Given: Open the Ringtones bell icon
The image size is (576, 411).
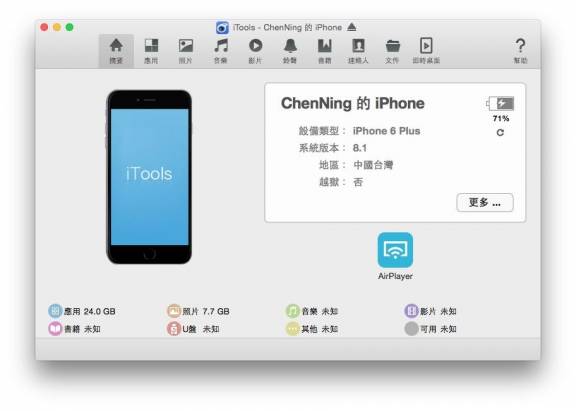Looking at the screenshot, I should 290,51.
